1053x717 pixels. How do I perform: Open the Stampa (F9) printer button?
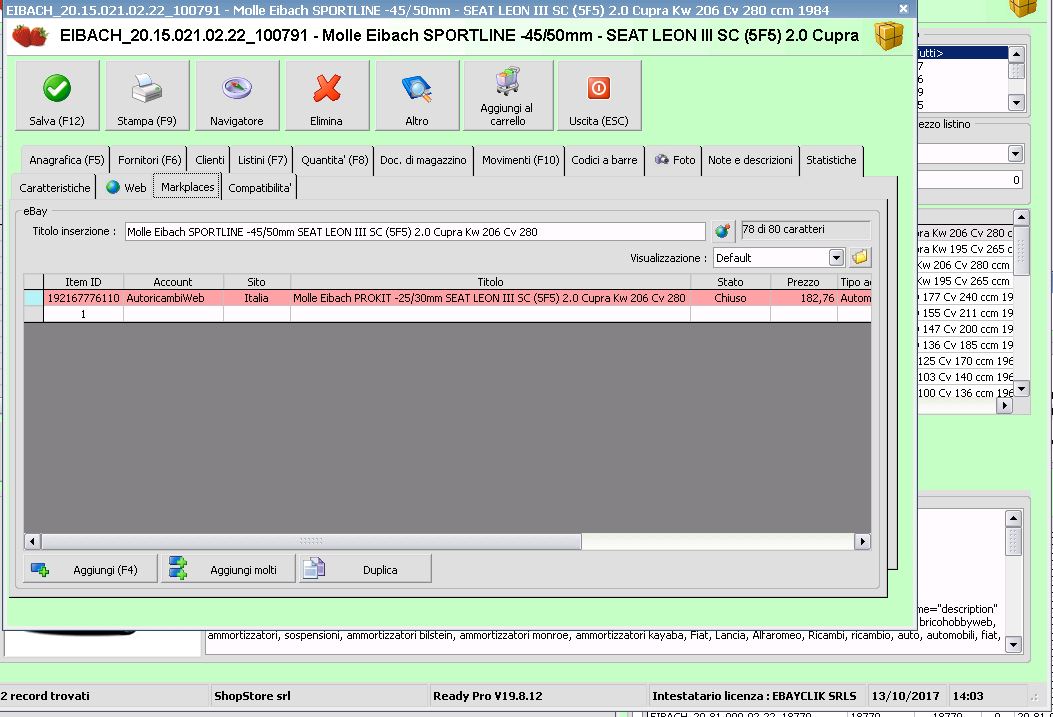[146, 95]
